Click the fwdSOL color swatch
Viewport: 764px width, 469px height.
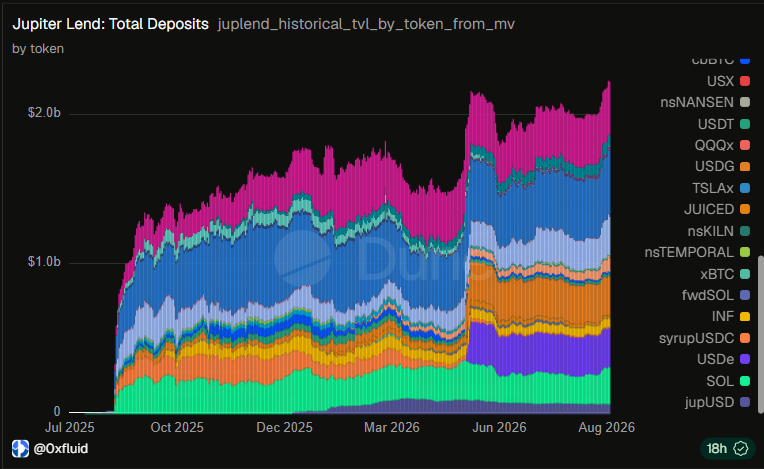(745, 295)
